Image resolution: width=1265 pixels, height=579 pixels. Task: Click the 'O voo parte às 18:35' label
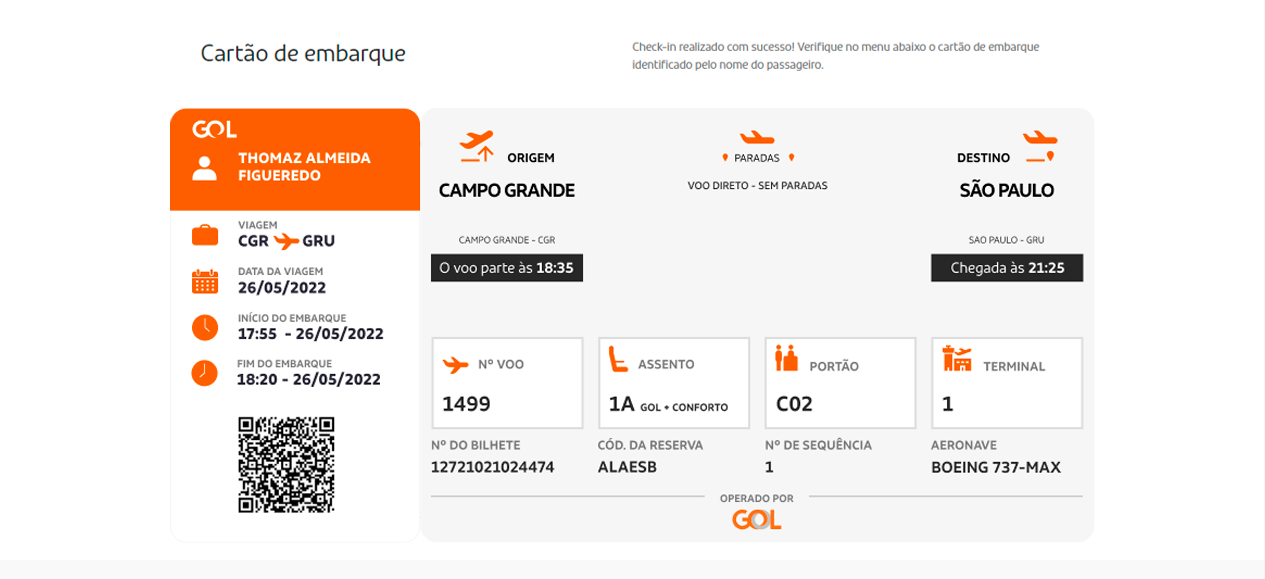click(507, 268)
